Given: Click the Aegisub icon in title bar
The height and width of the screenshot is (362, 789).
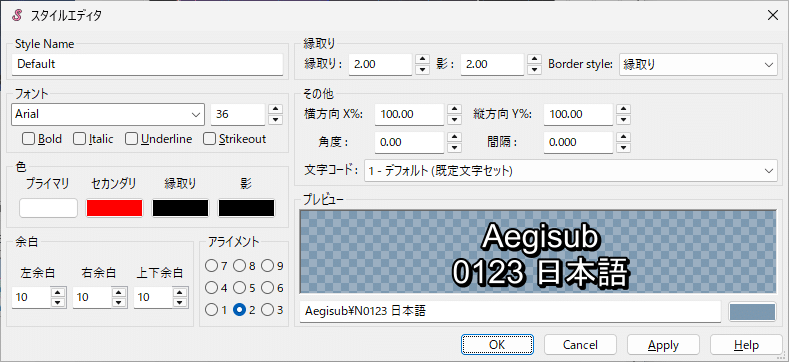Looking at the screenshot, I should pos(17,15).
